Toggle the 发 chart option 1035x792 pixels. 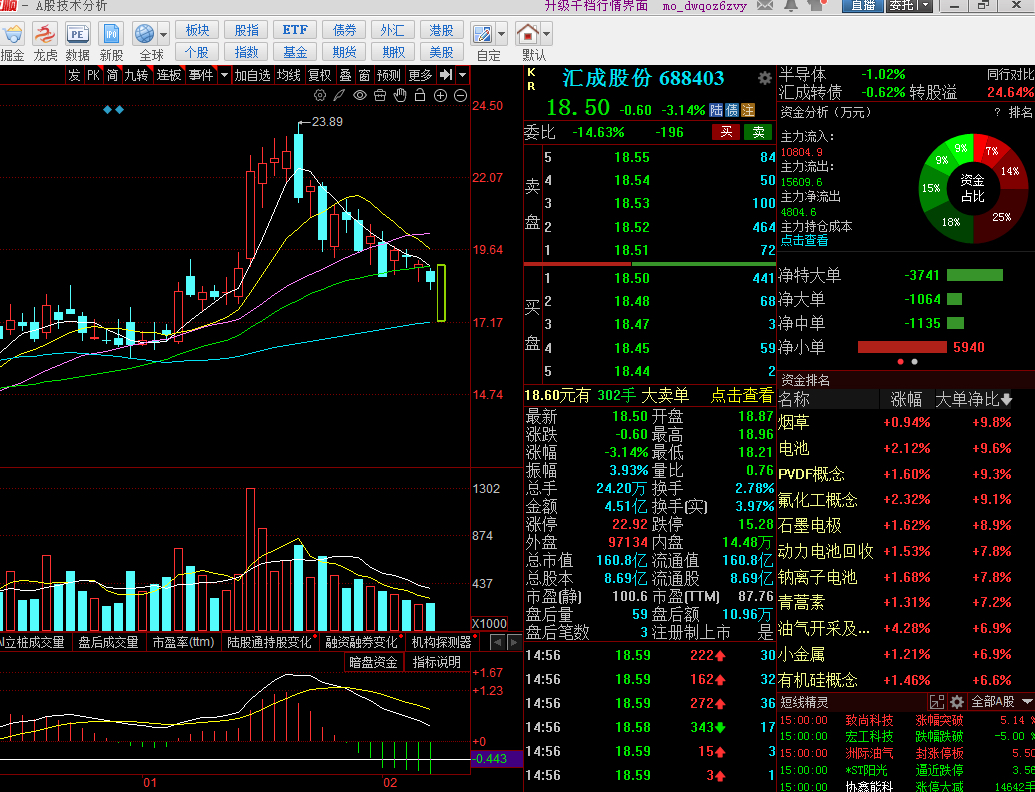(74, 75)
